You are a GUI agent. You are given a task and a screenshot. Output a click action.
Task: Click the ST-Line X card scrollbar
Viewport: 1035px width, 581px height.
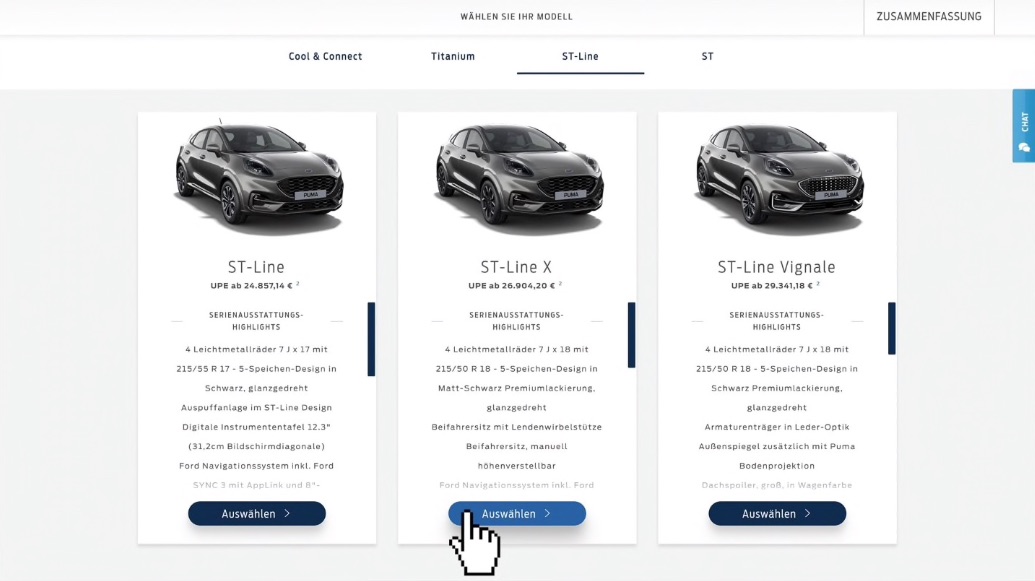632,335
